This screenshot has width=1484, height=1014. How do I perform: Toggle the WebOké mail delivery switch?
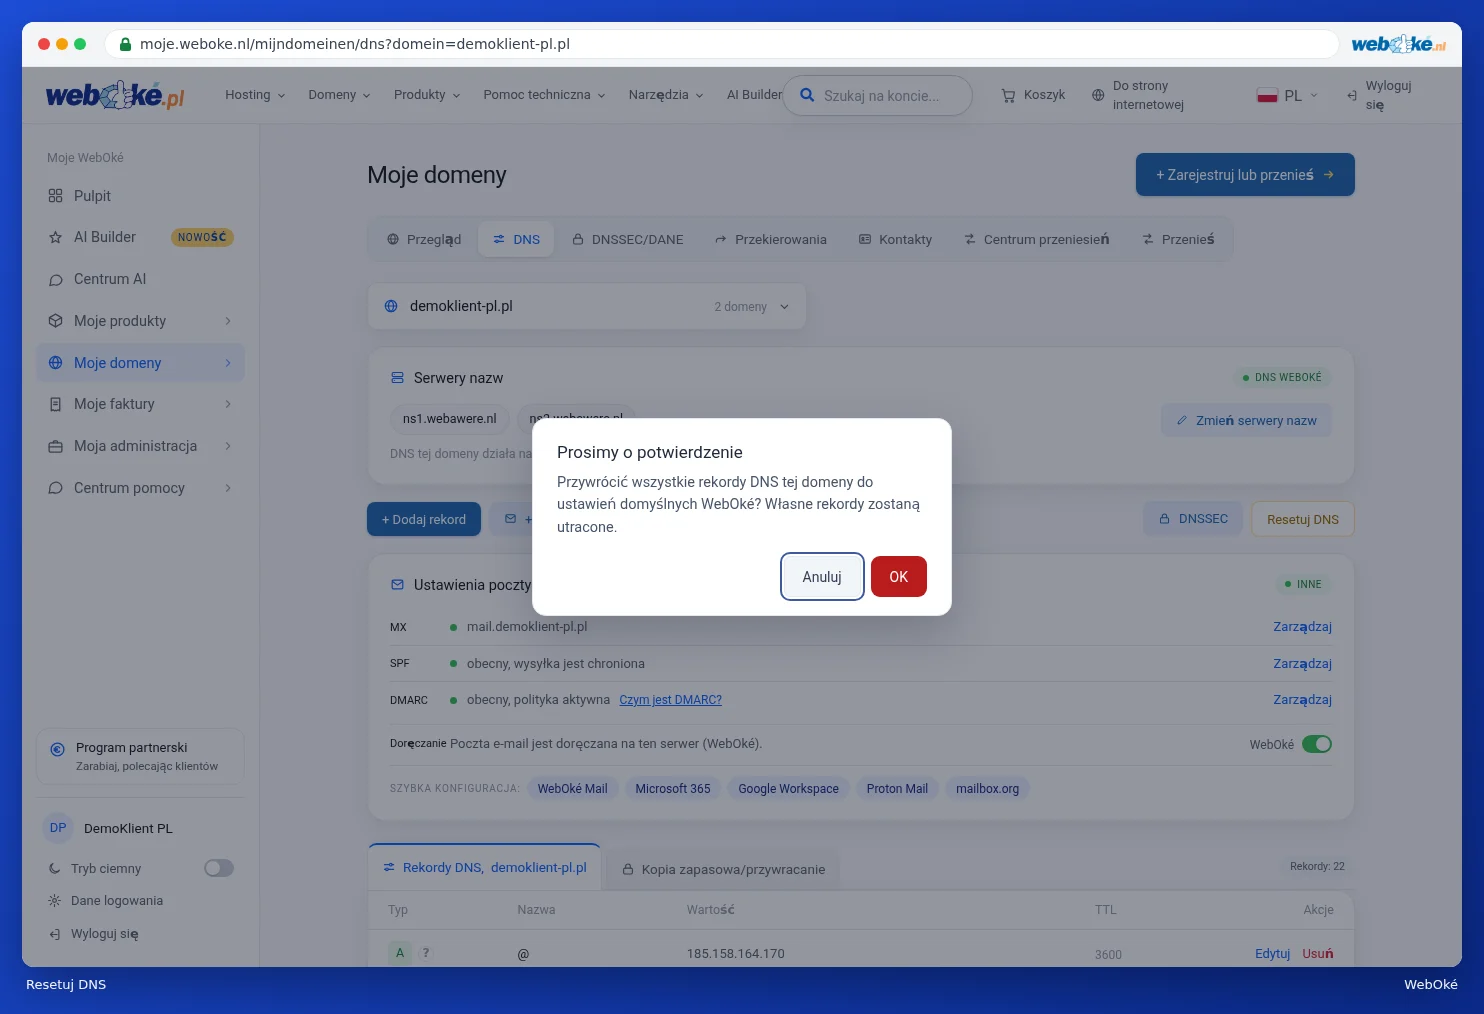[x=1317, y=744]
